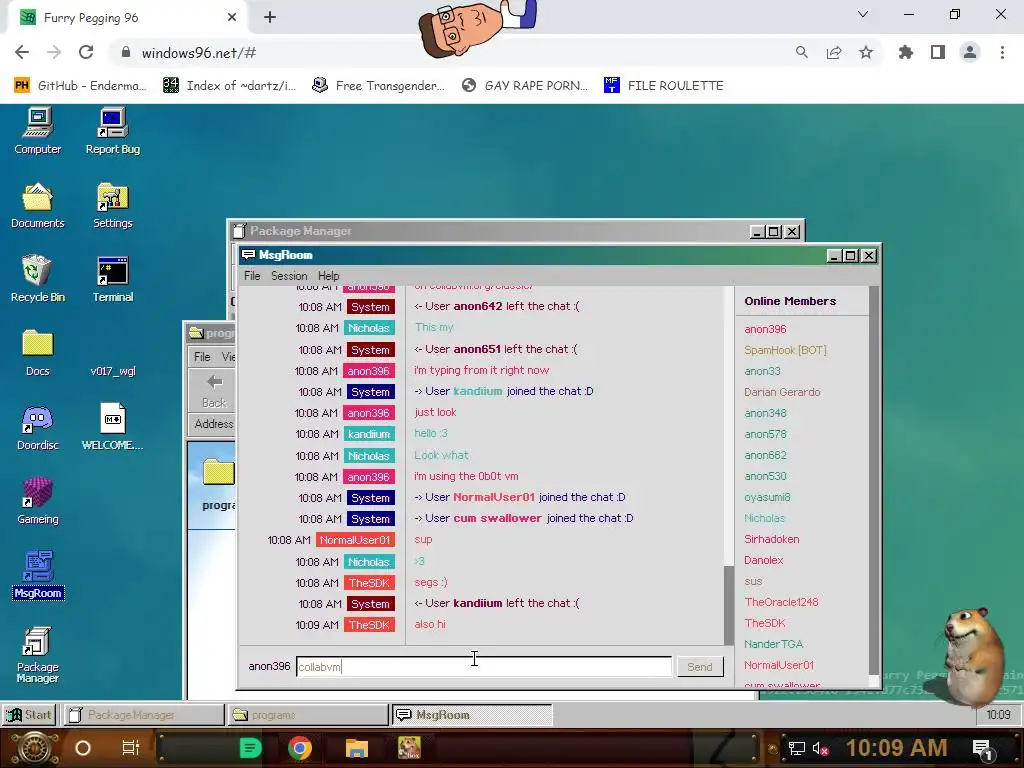Open the FILE ROULETTE bookmark

click(664, 86)
